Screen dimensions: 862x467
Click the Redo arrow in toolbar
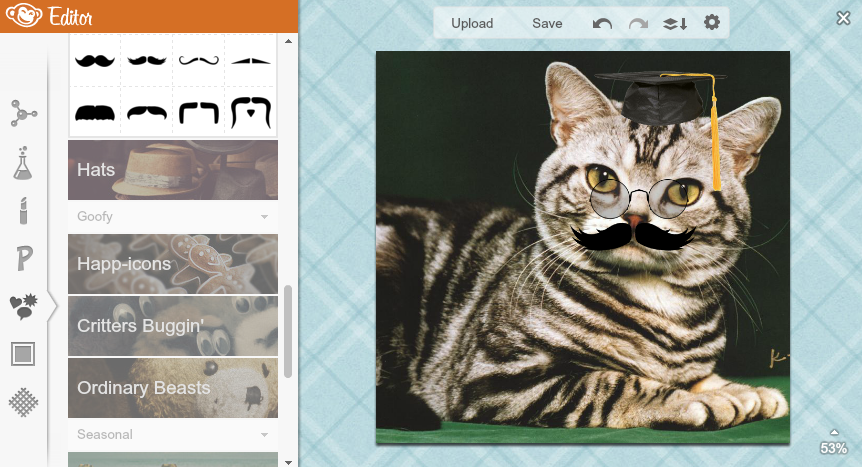[x=638, y=23]
